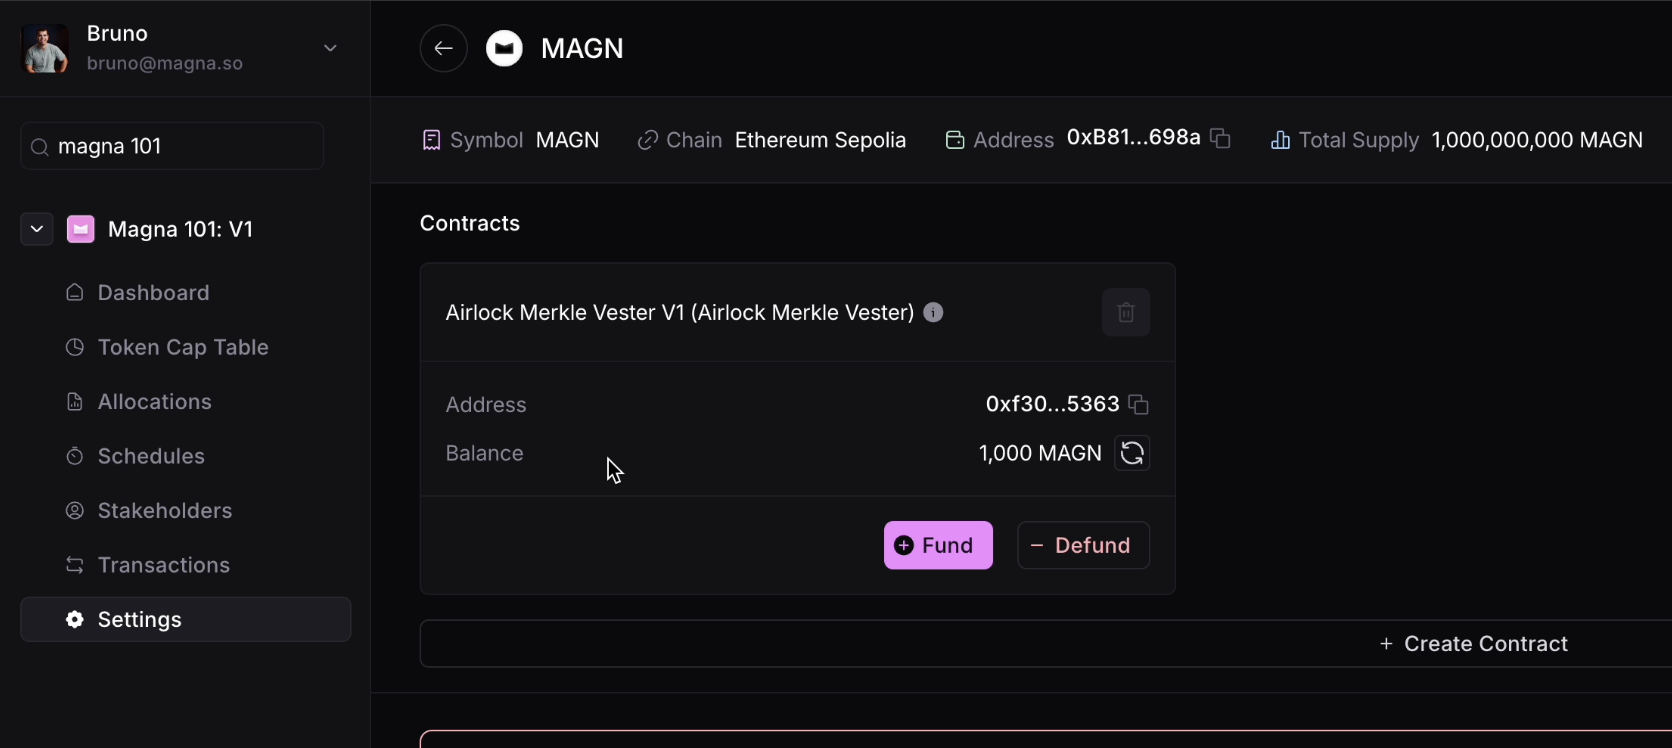View Transactions page
The width and height of the screenshot is (1672, 748).
163,565
